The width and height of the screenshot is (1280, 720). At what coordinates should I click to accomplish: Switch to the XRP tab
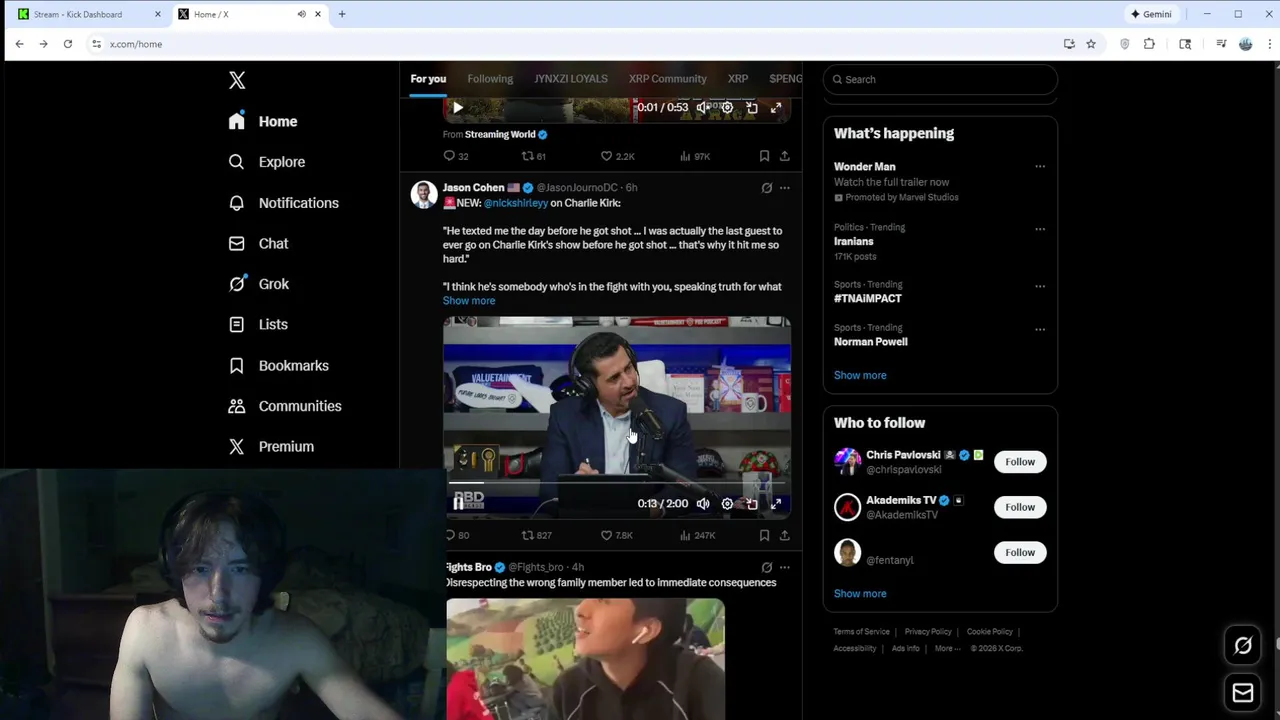[738, 79]
